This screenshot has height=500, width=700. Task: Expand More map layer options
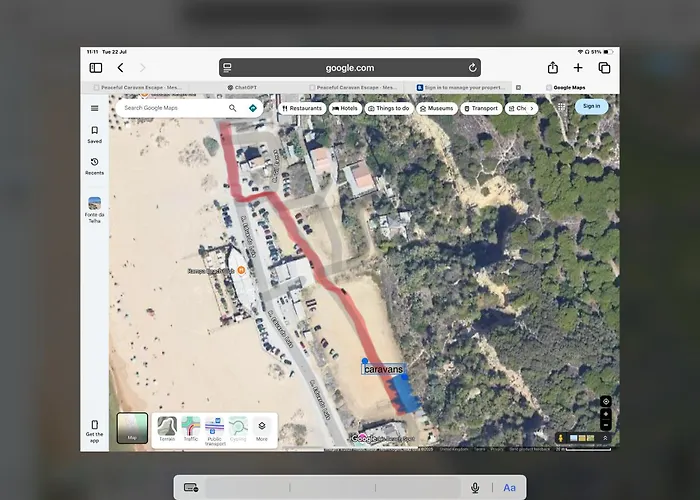261,428
